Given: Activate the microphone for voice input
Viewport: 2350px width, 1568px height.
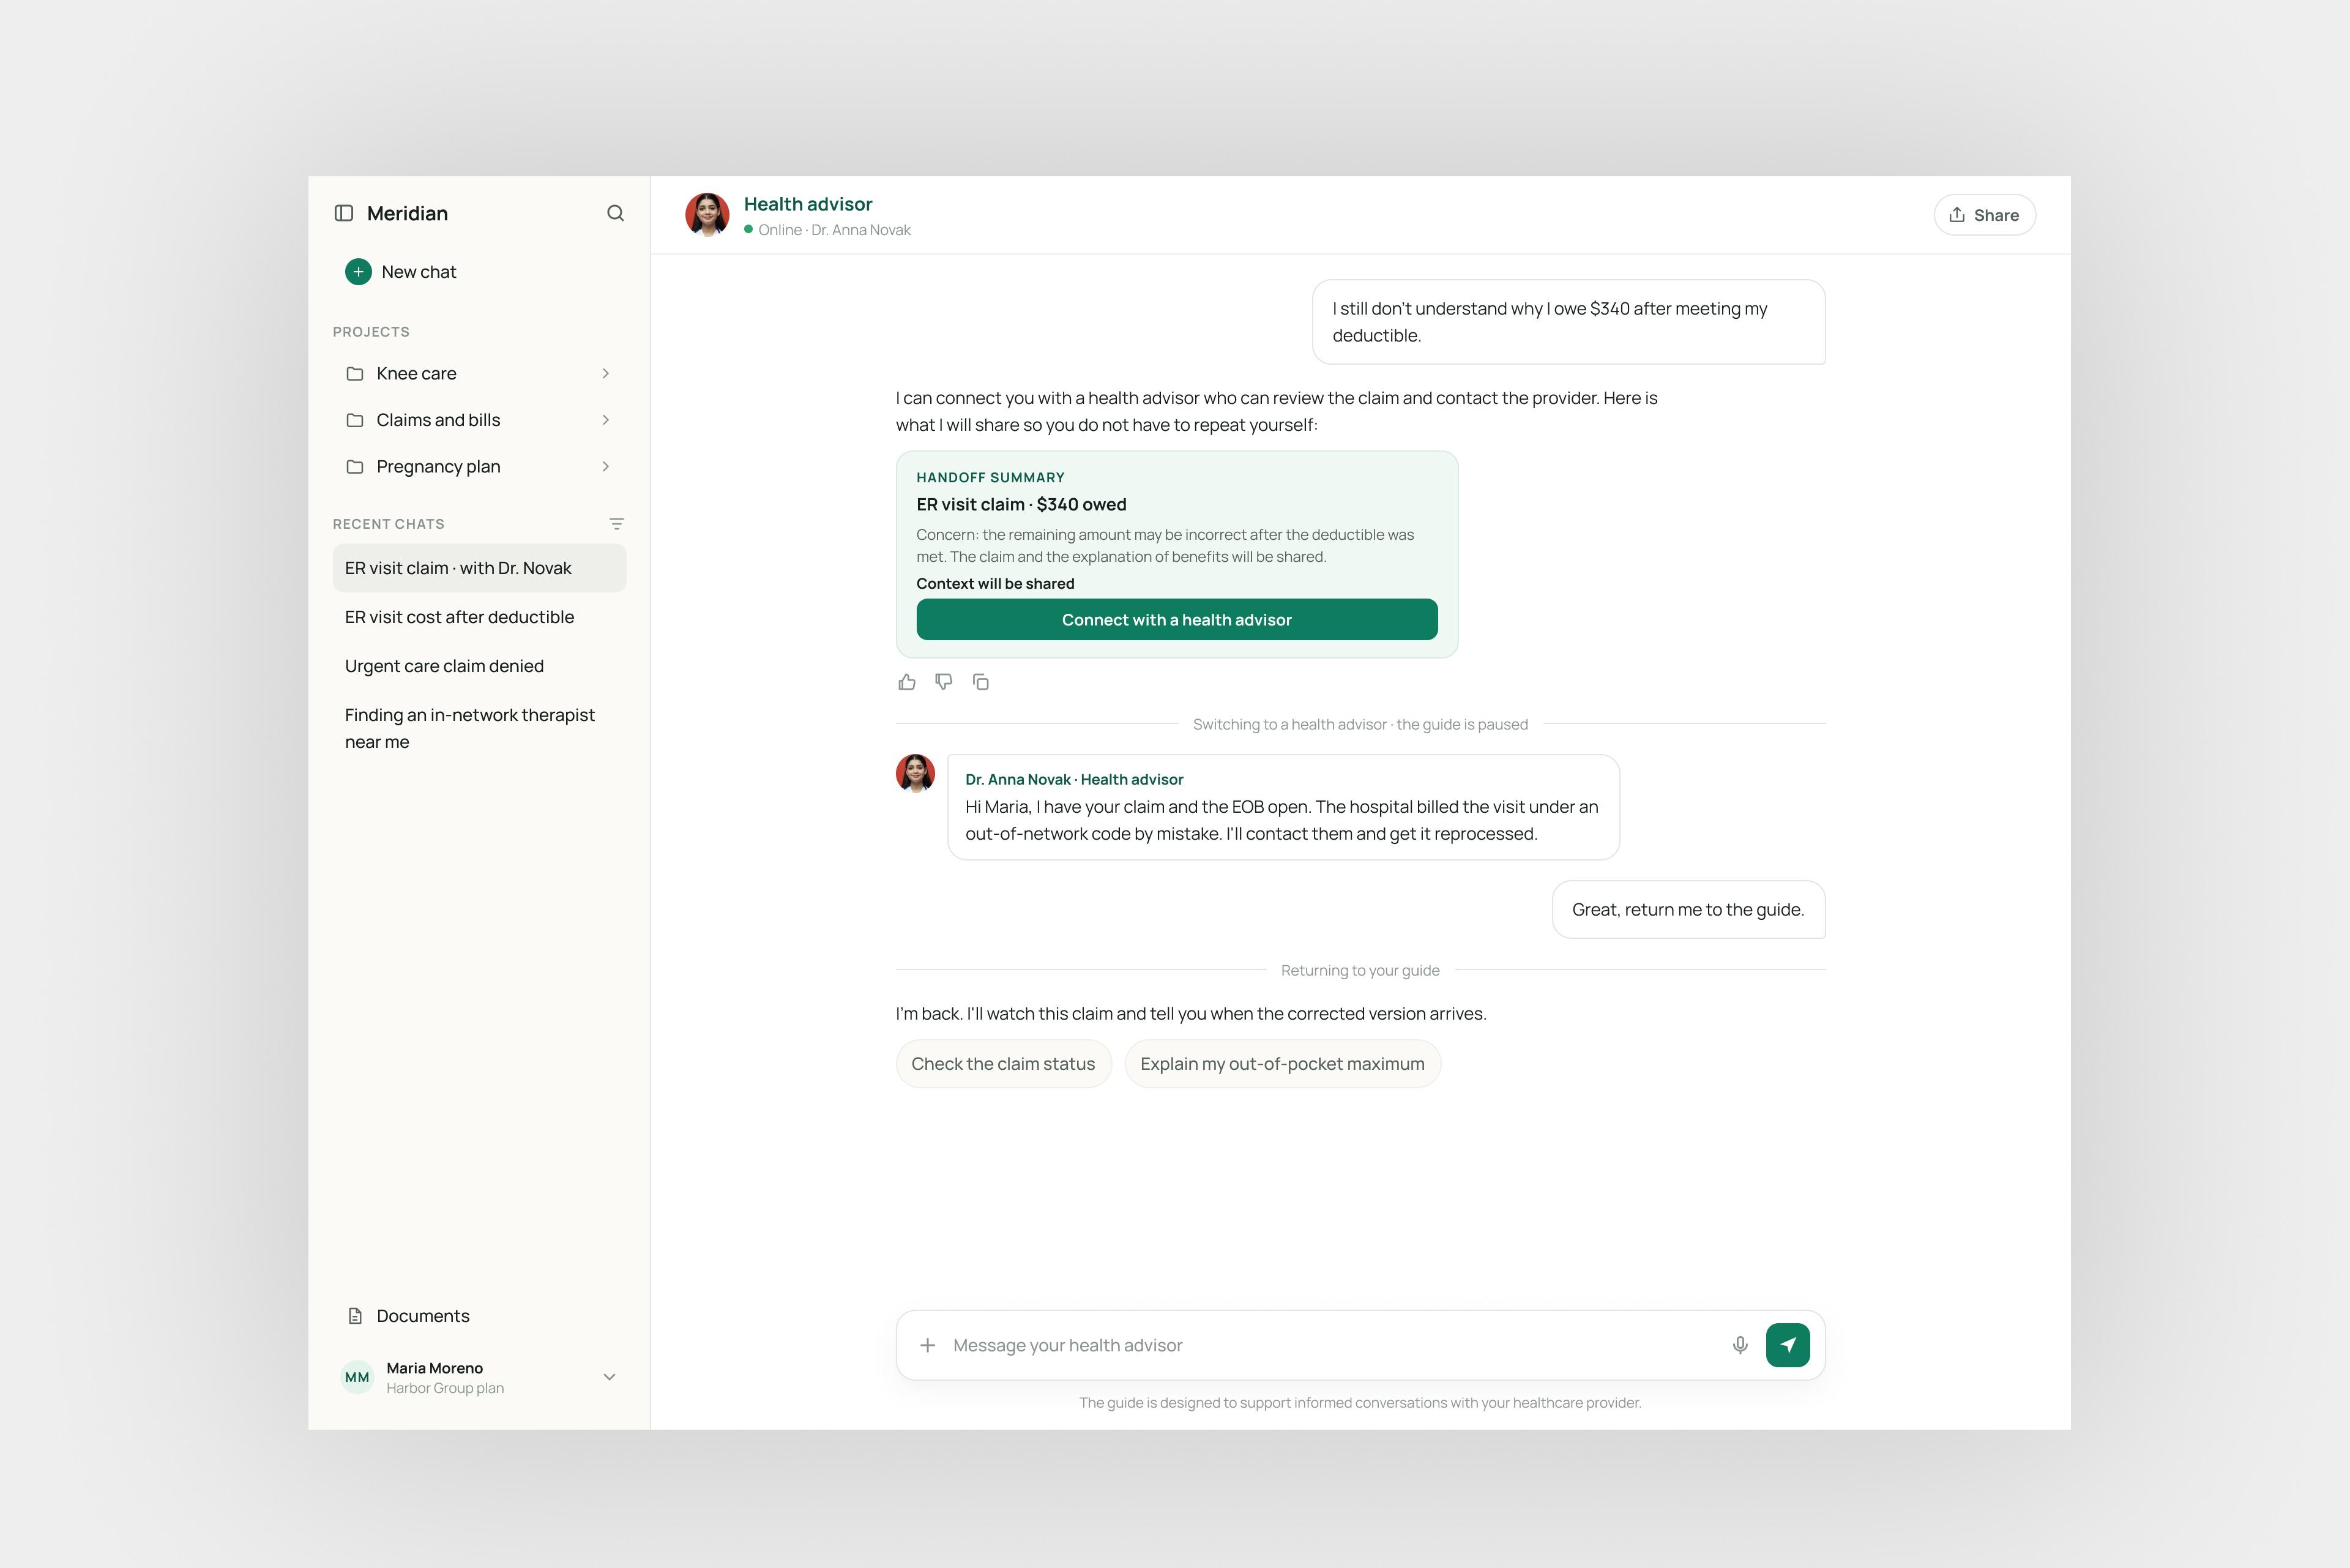Looking at the screenshot, I should (1740, 1345).
